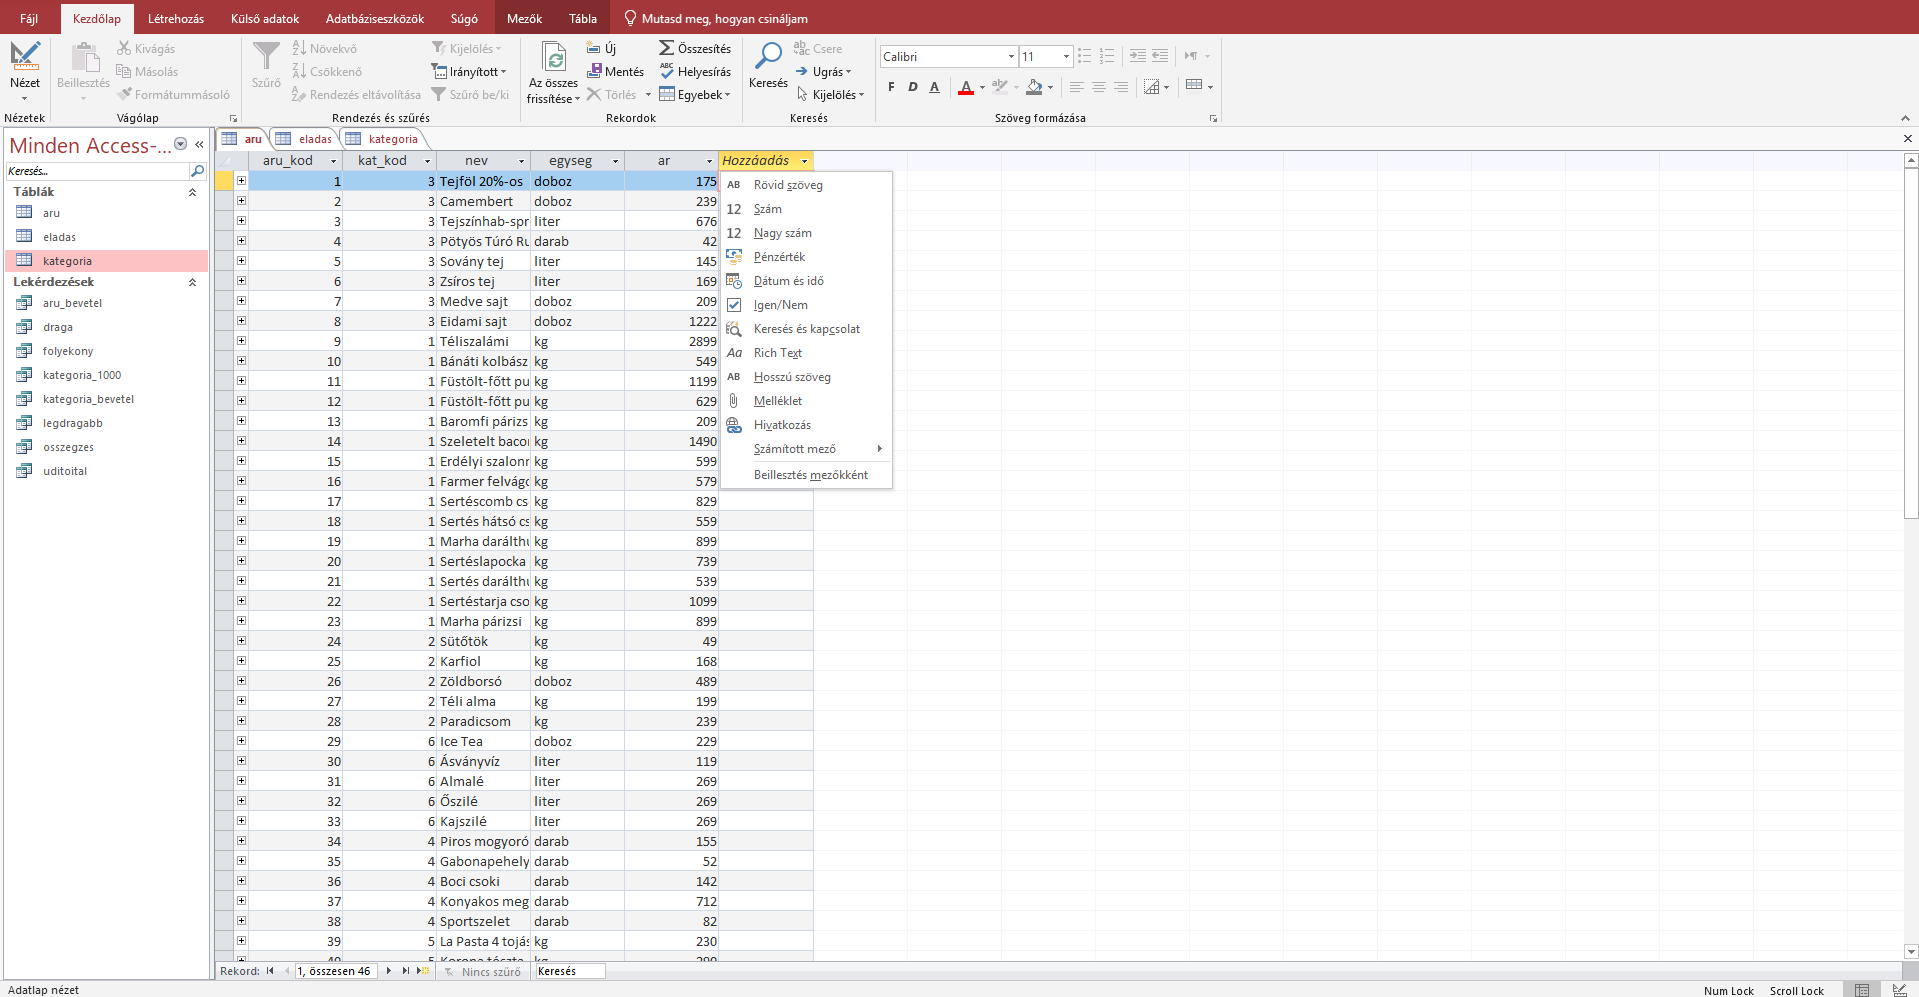Click the Összesítés totals icon
Viewport: 1919px width, 997px height.
tap(667, 48)
